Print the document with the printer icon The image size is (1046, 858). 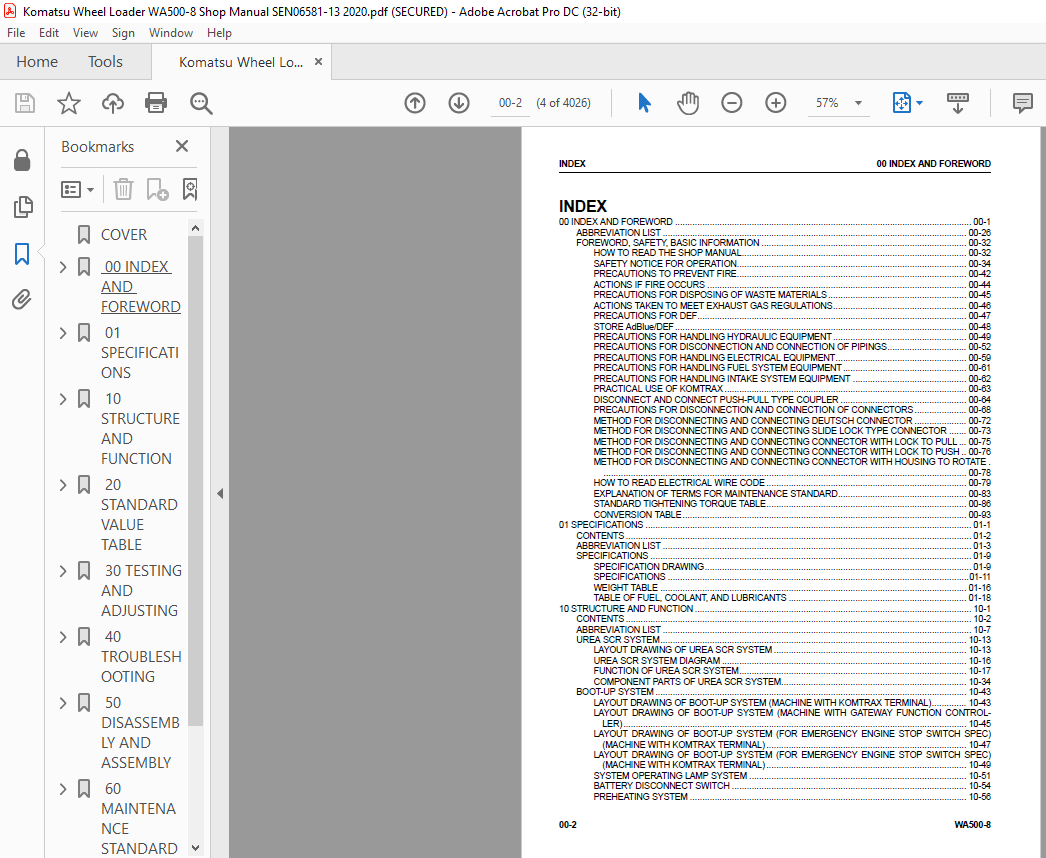(x=156, y=103)
